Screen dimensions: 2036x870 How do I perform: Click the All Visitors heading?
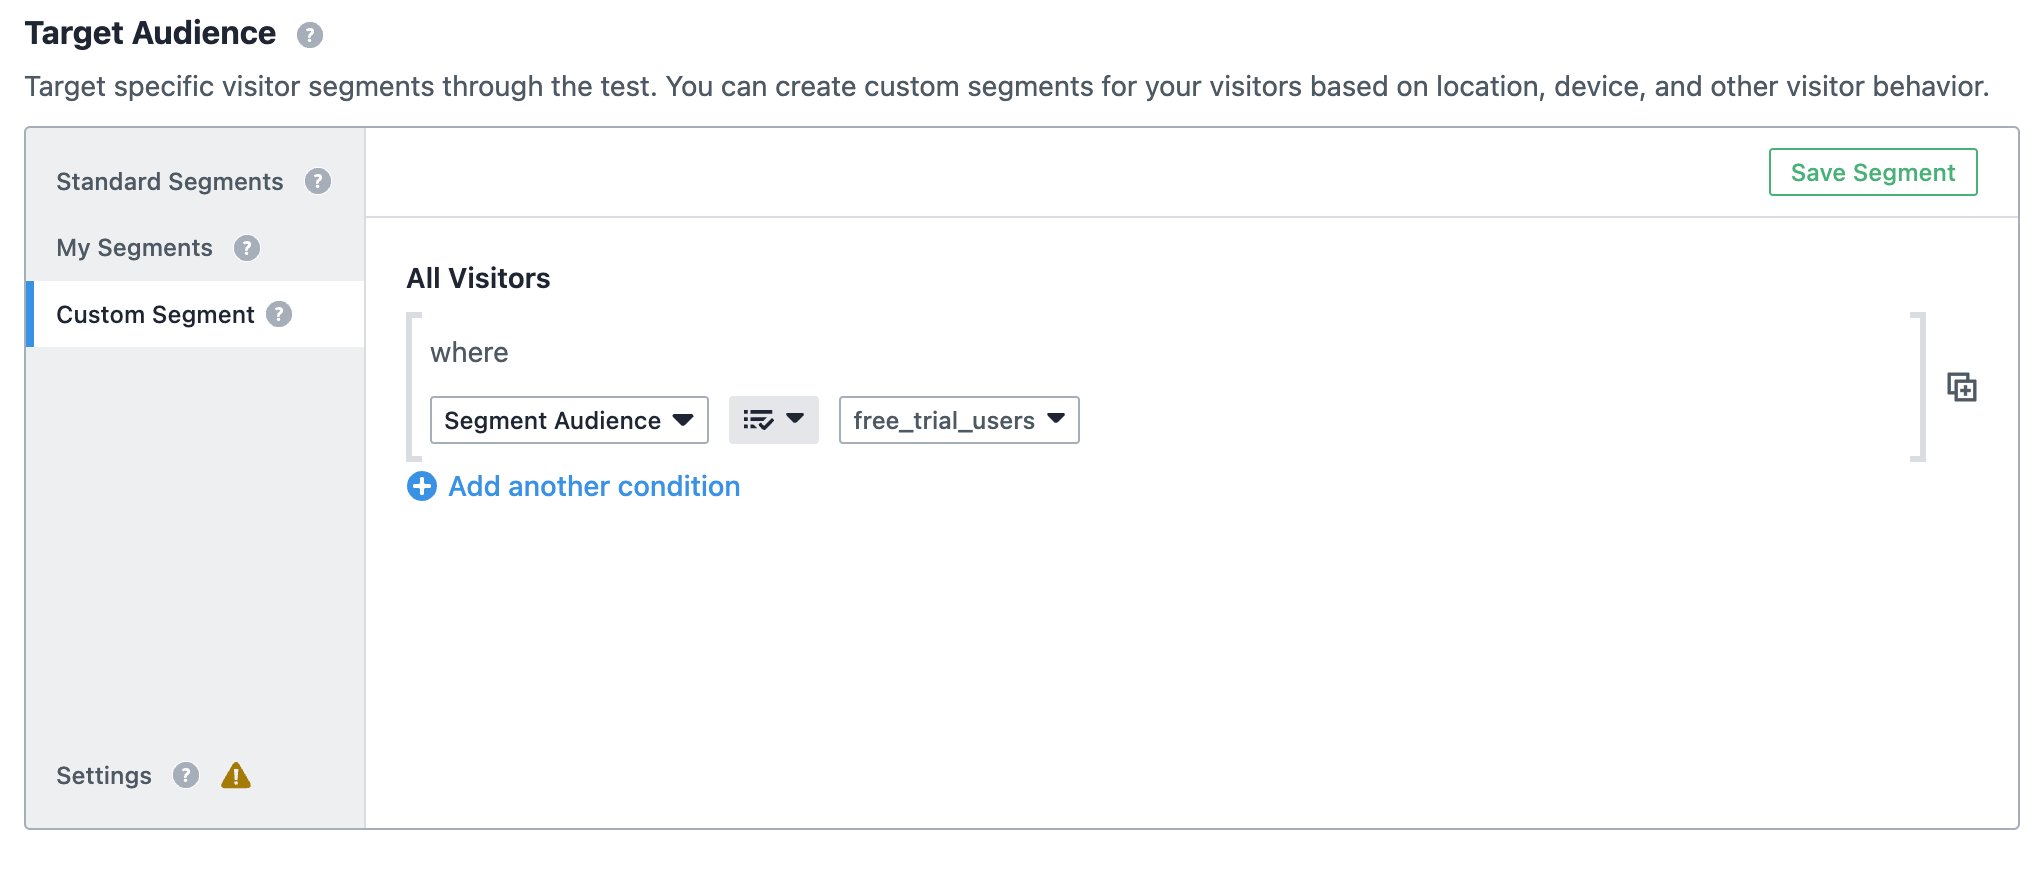point(478,278)
